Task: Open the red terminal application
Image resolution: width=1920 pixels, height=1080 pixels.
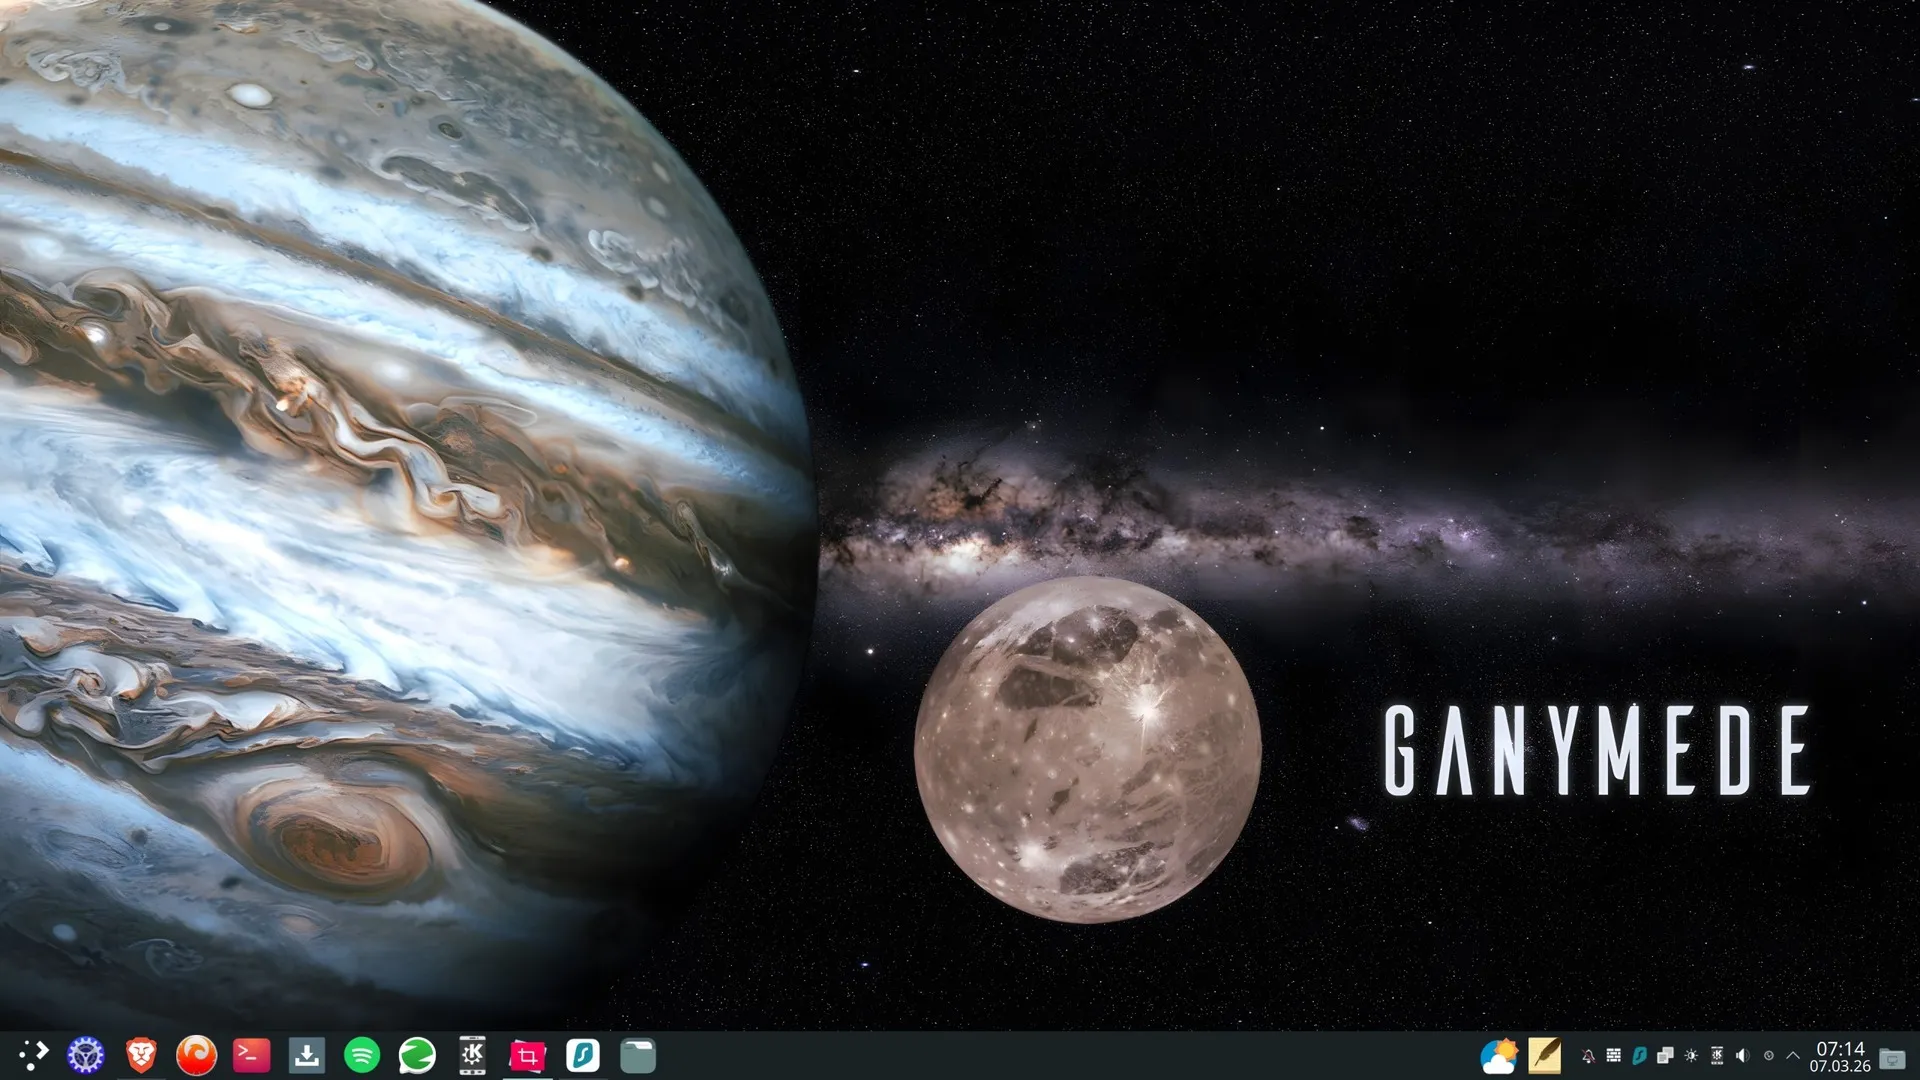Action: (251, 1055)
